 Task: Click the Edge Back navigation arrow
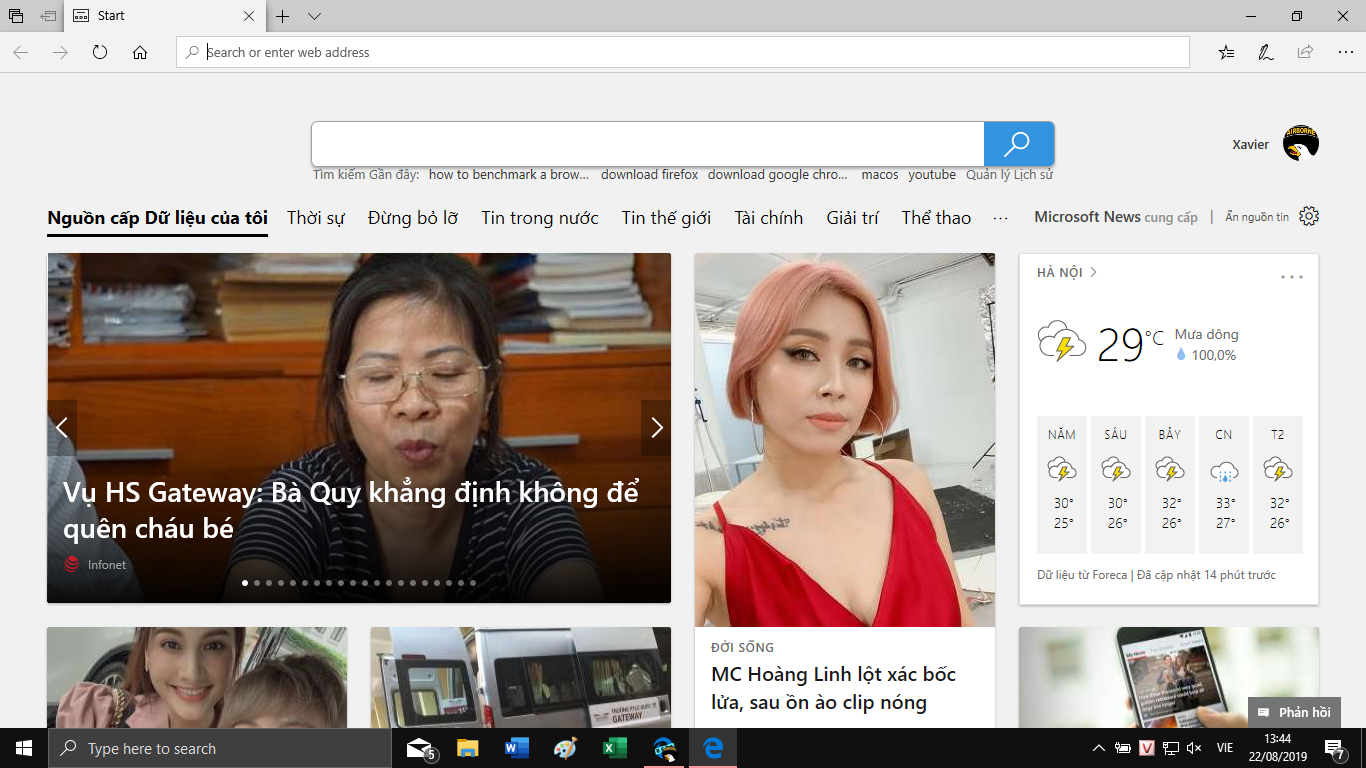point(20,52)
